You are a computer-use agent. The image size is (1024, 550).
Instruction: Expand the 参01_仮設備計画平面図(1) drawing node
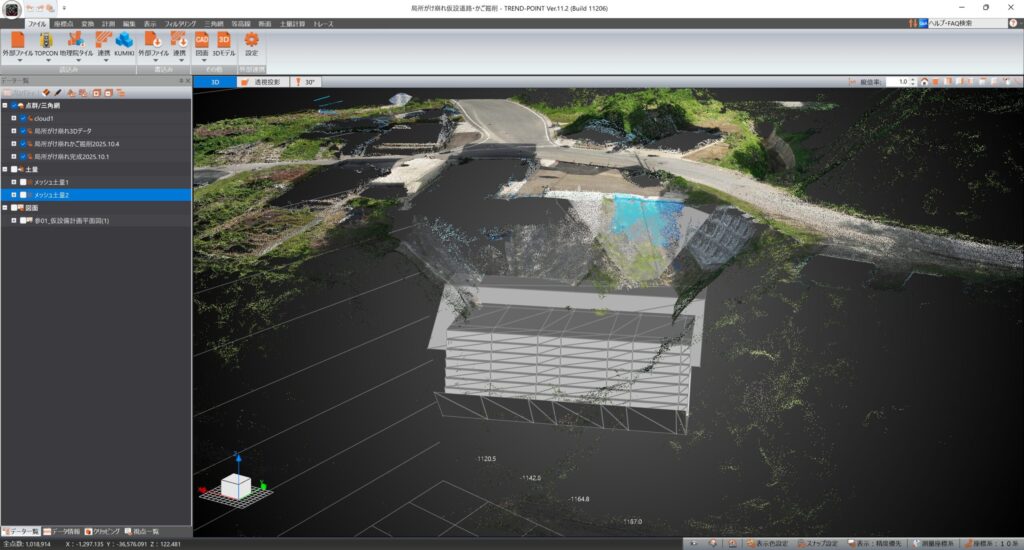(13, 221)
